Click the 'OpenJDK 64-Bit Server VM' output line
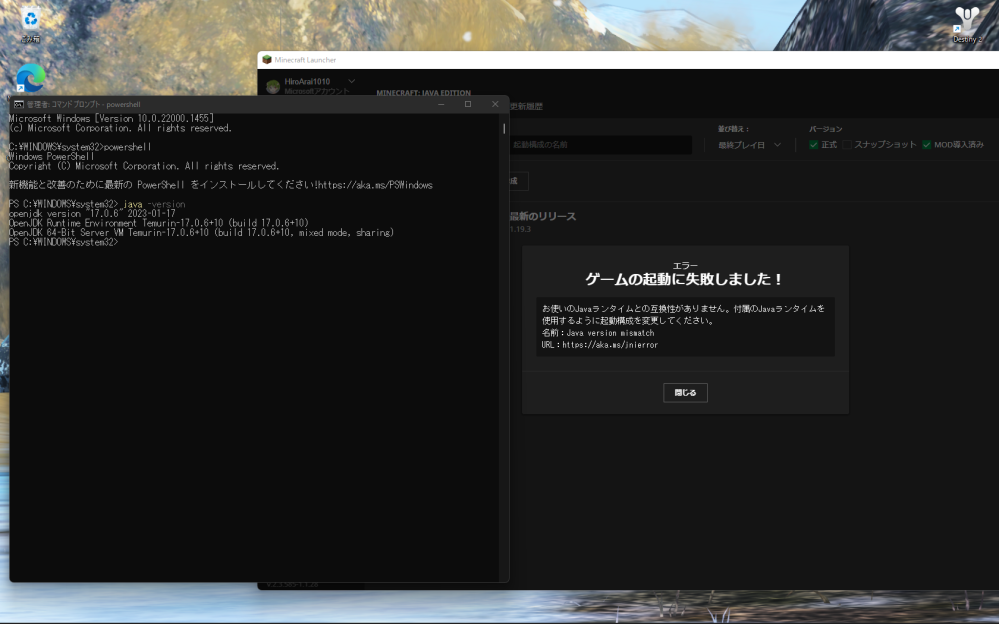This screenshot has height=624, width=999. [201, 233]
